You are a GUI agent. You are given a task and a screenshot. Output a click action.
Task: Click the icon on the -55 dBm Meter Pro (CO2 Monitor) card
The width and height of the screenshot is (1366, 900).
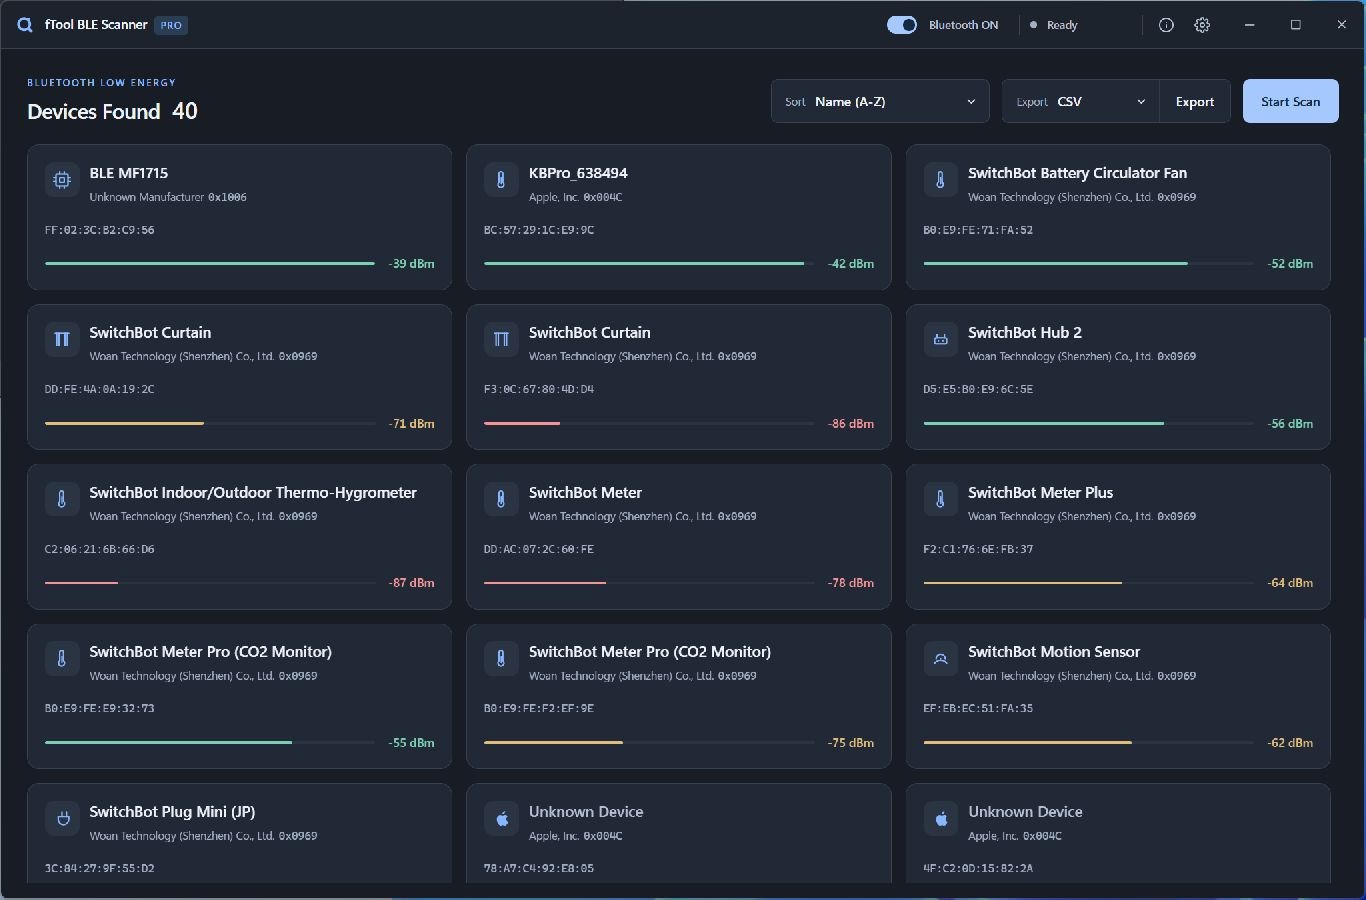[x=62, y=659]
